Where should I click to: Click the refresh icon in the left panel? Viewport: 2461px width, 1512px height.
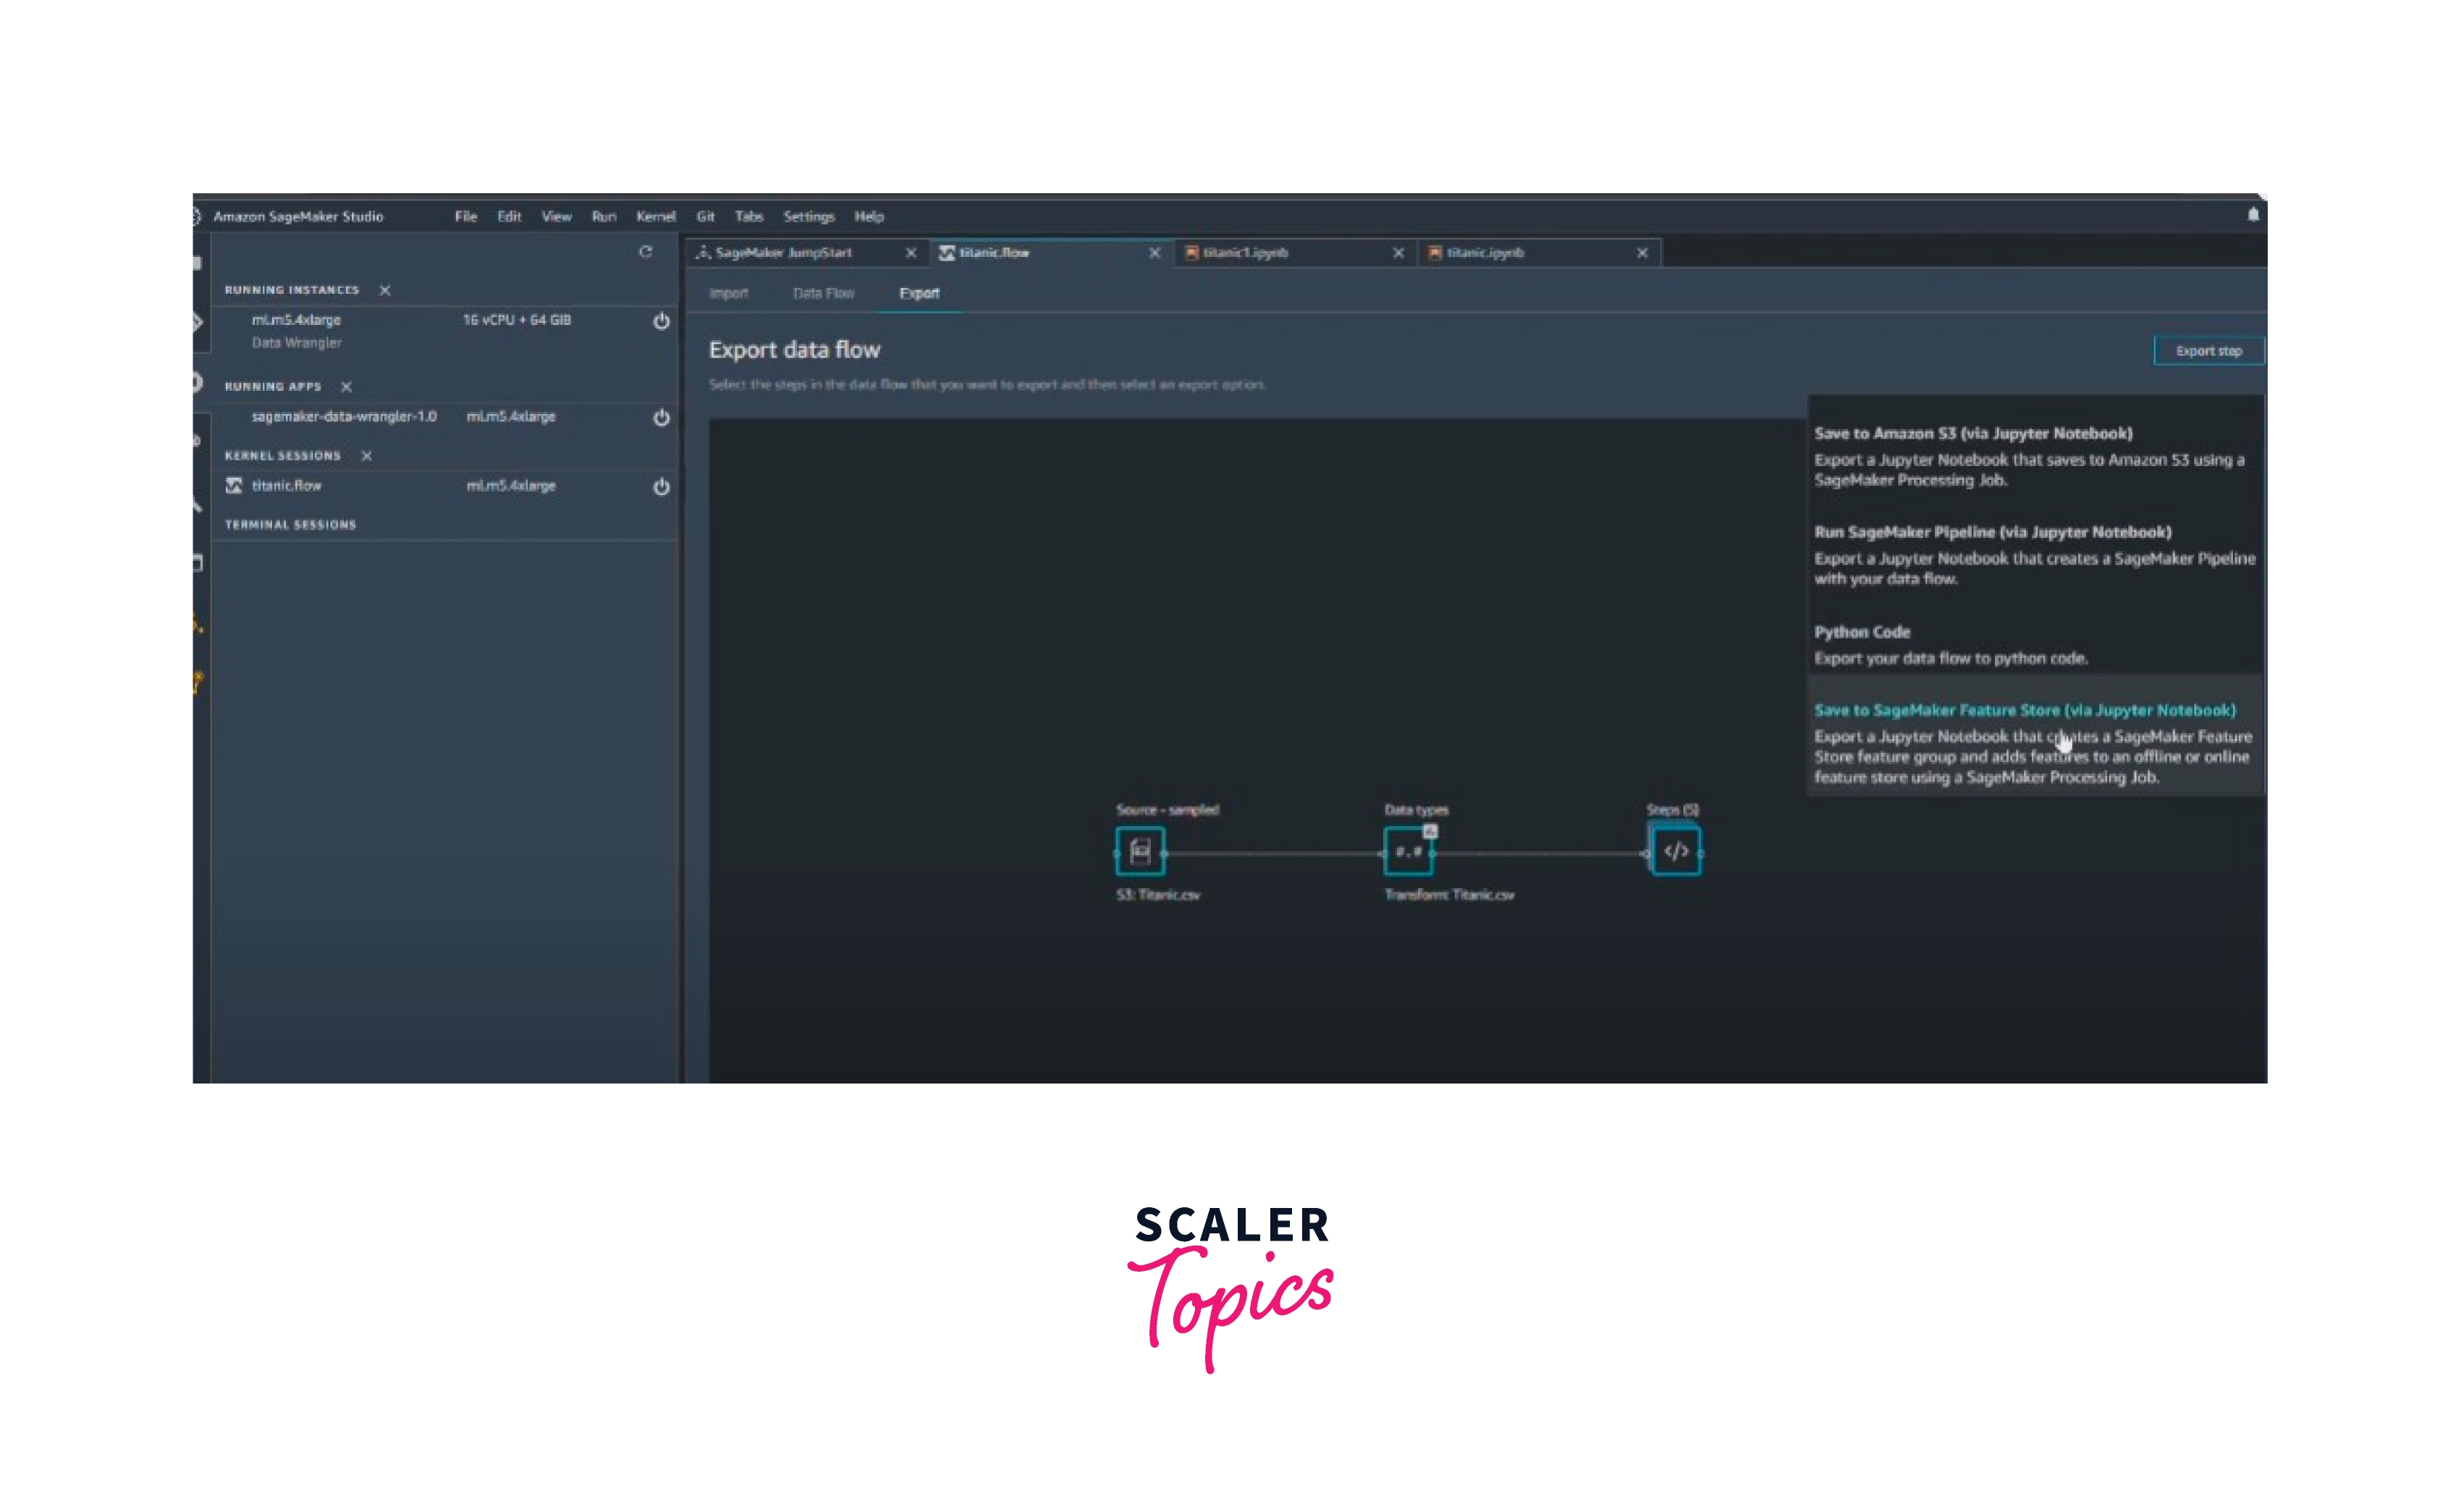pos(645,252)
